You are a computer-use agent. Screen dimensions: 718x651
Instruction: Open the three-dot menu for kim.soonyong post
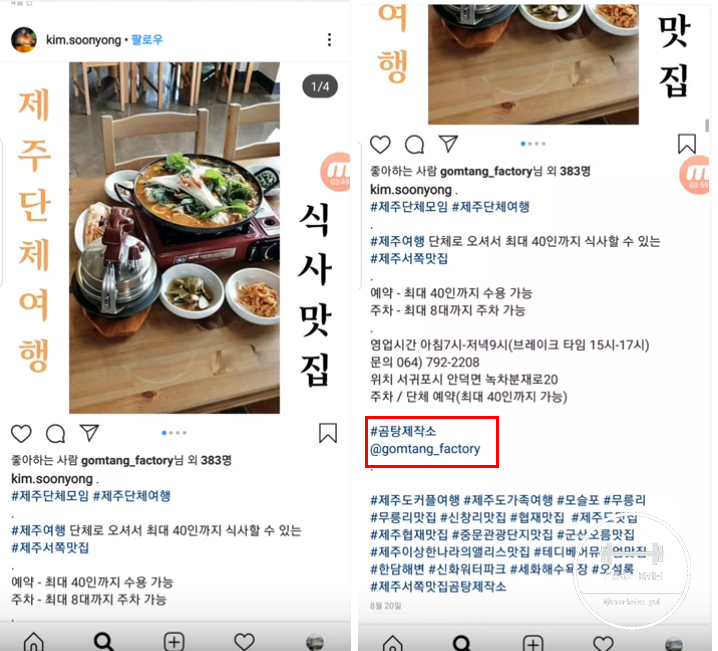click(329, 40)
